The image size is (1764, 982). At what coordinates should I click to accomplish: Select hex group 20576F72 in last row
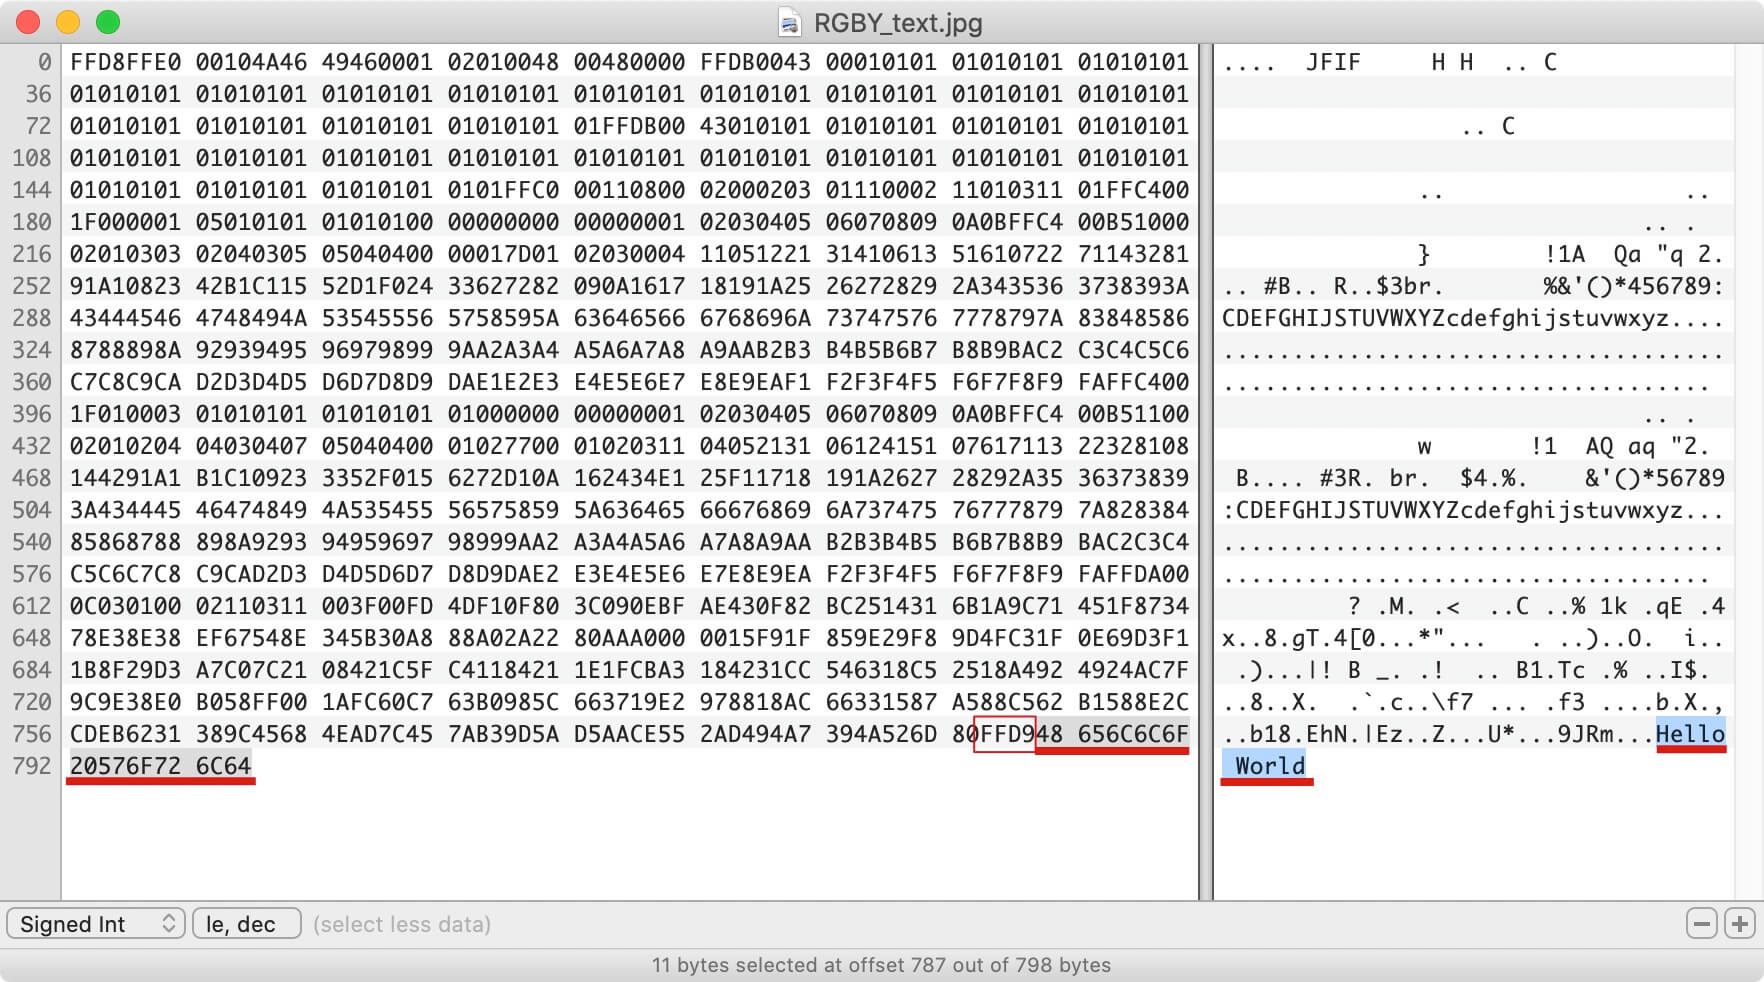click(126, 766)
